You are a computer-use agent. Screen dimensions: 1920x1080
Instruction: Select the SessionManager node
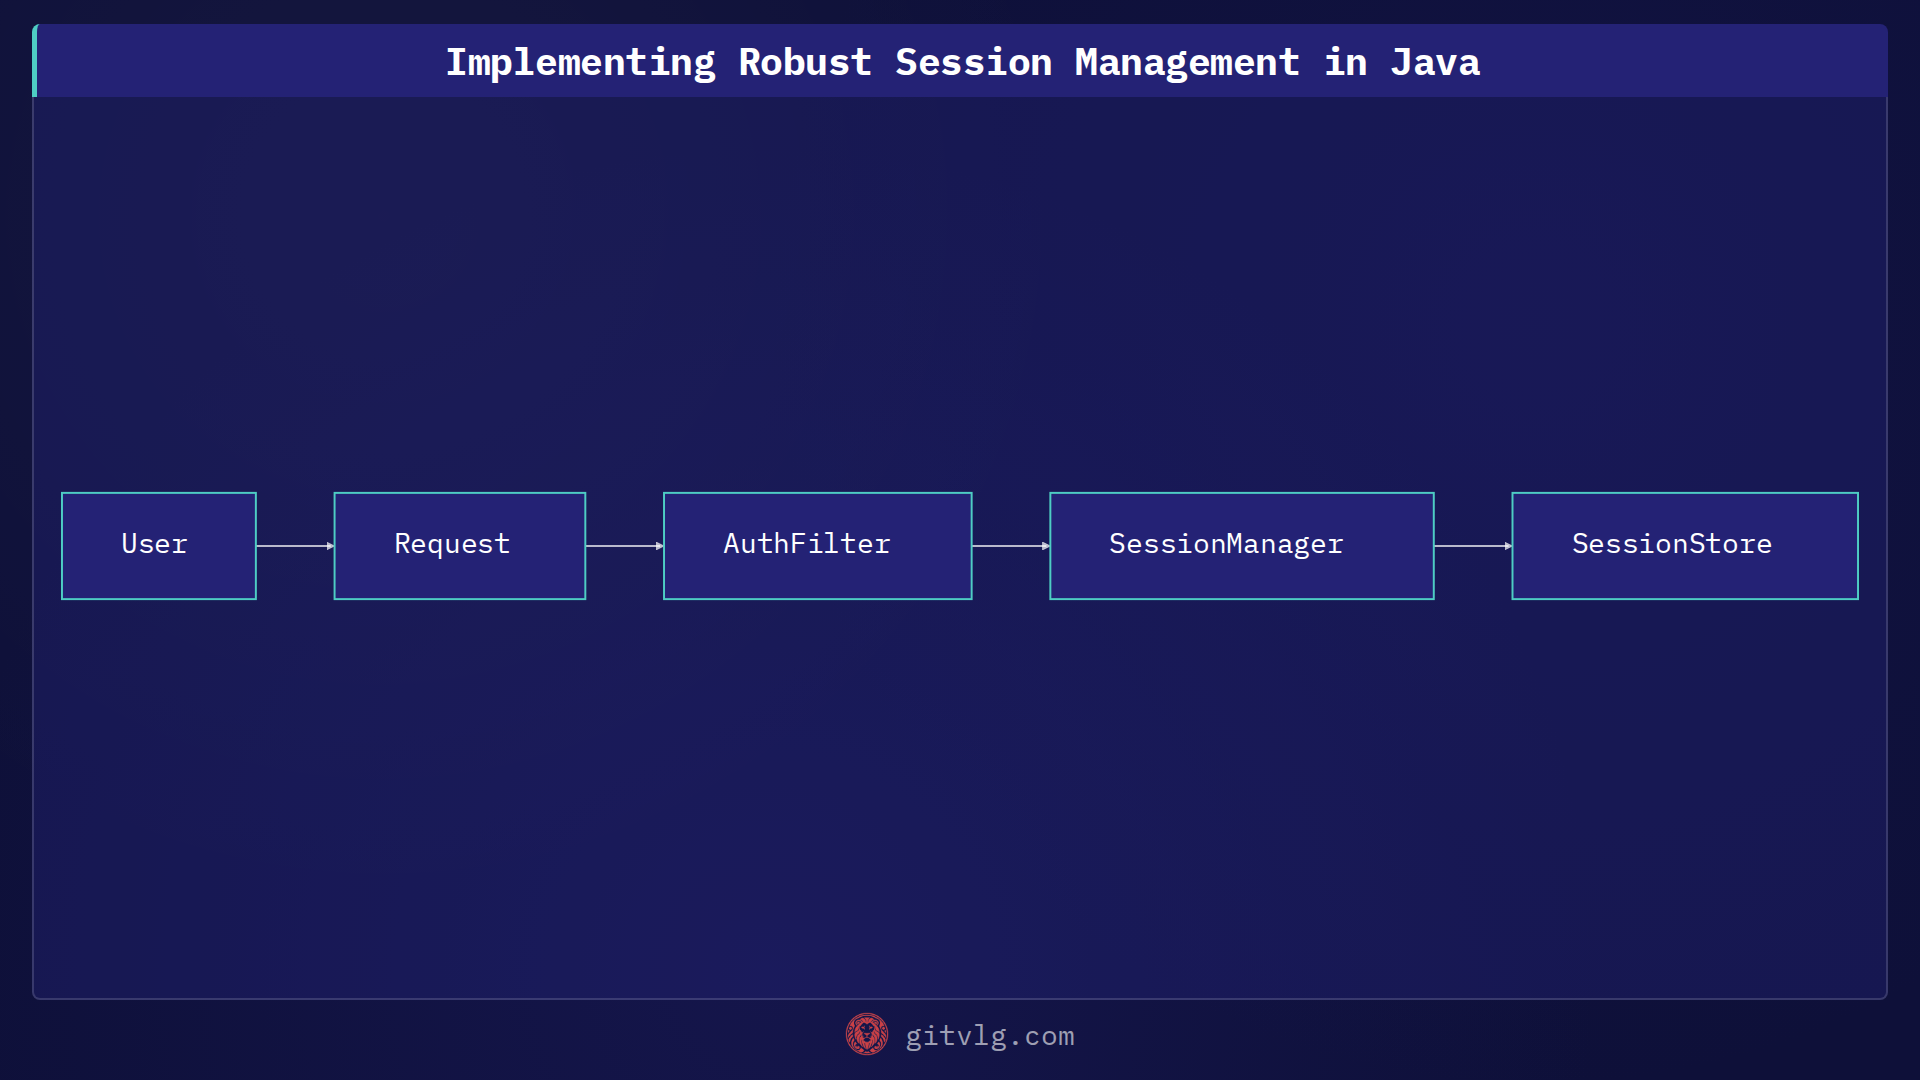pos(1242,546)
